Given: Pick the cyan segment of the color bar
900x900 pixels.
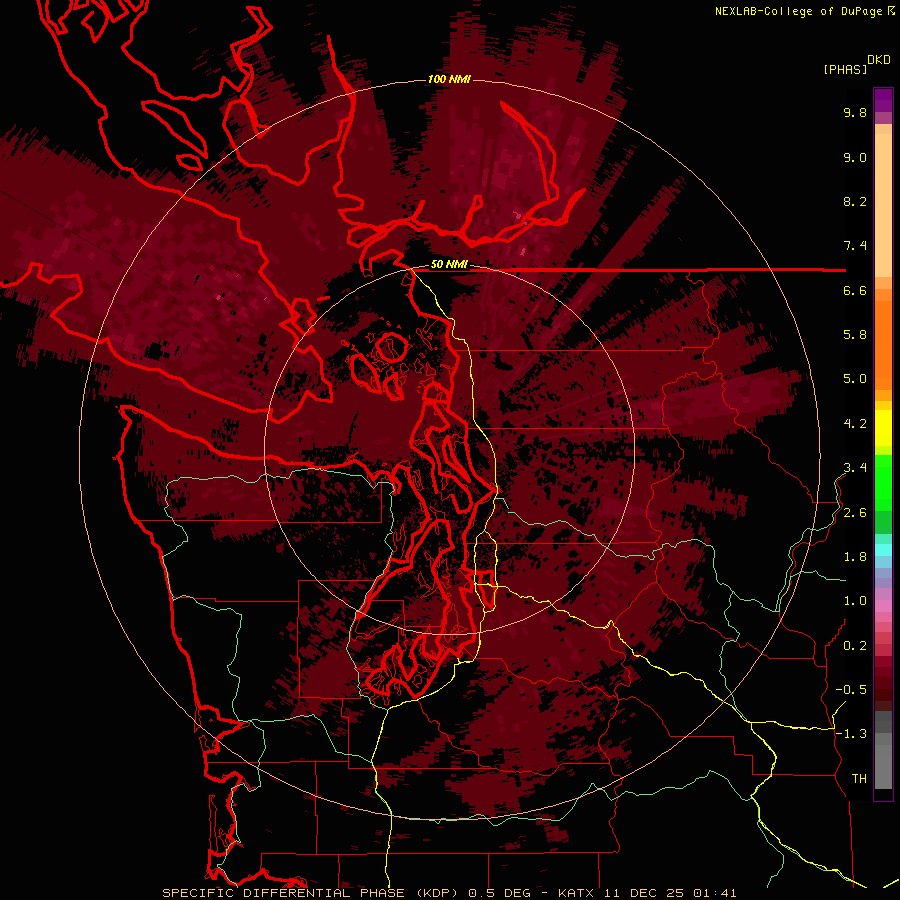Looking at the screenshot, I should tap(883, 549).
